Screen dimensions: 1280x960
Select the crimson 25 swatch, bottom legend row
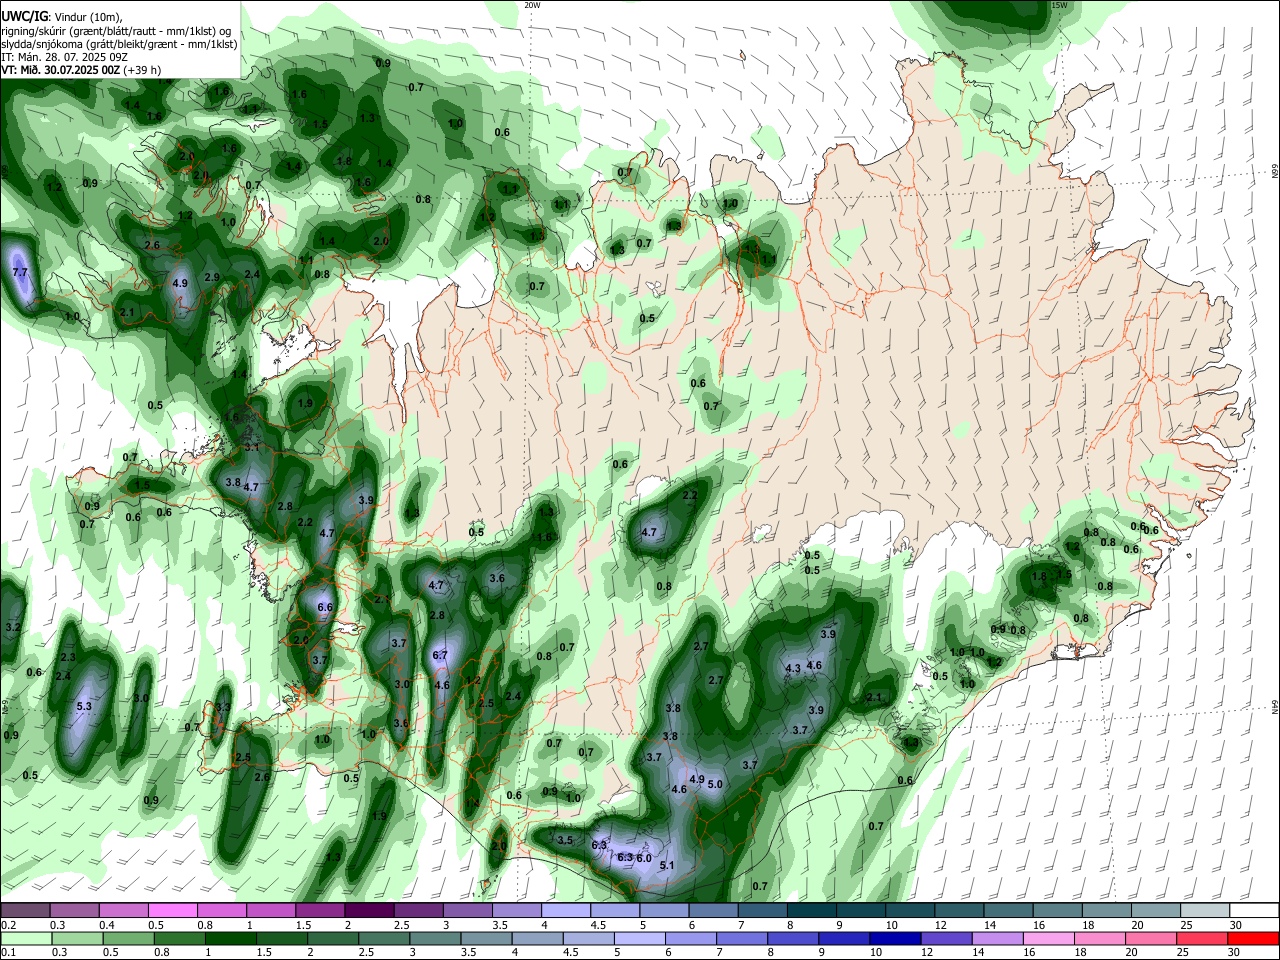tap(1202, 938)
